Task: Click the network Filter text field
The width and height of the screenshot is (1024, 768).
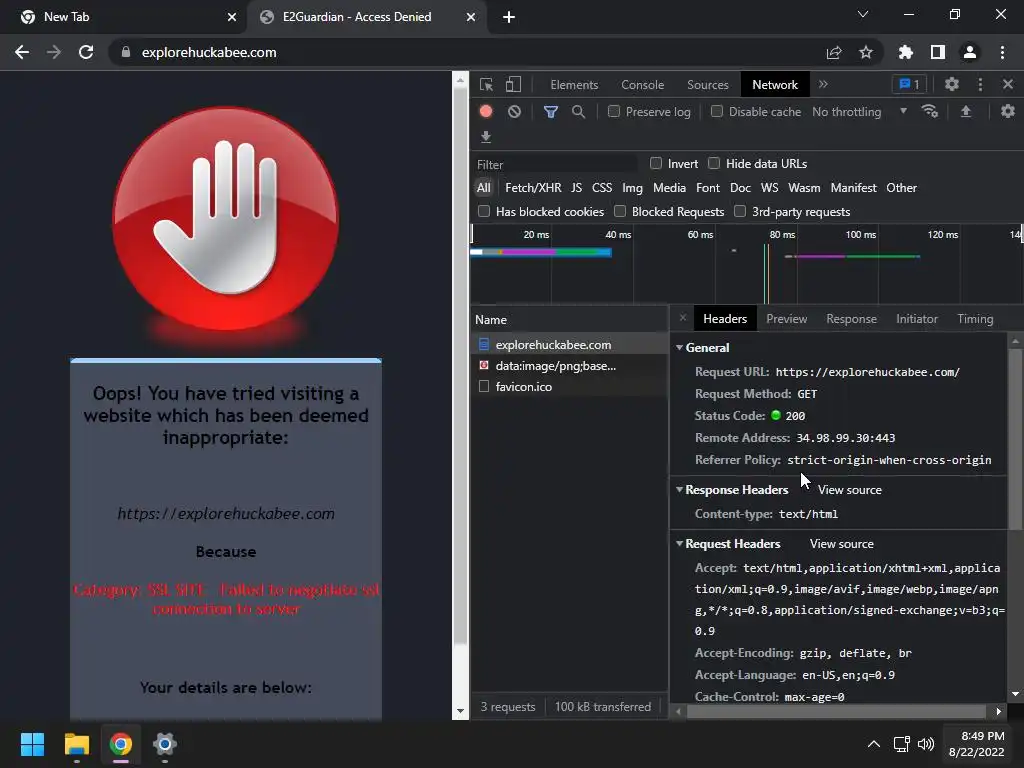Action: click(555, 164)
